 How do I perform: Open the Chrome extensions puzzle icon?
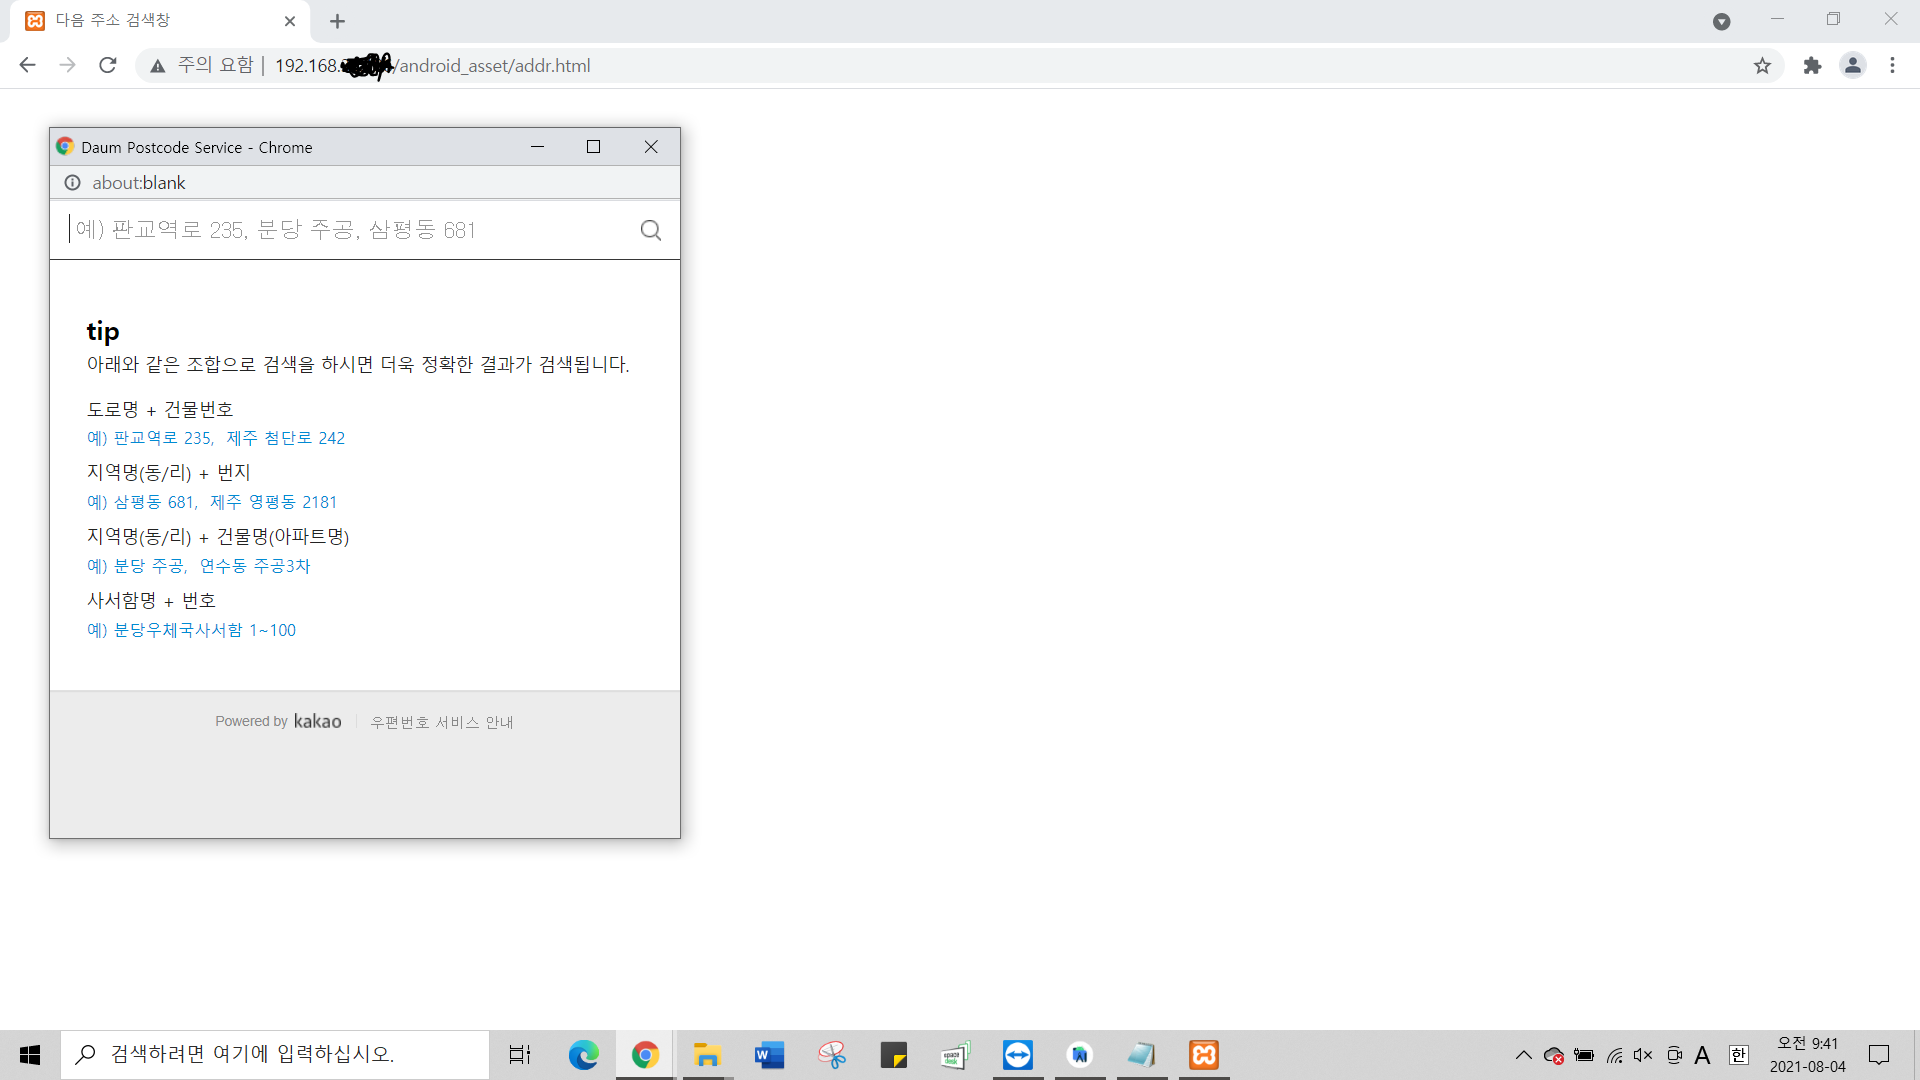pos(1812,65)
